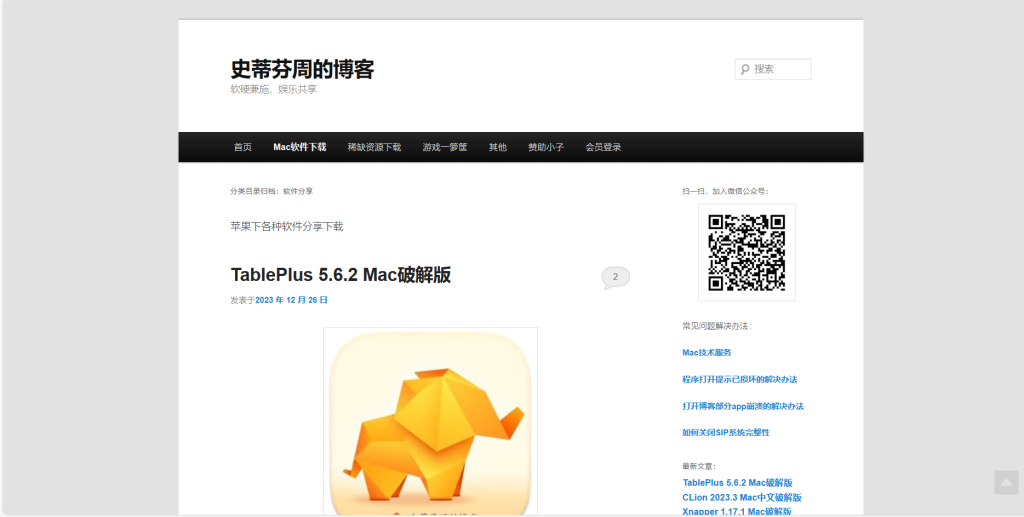Viewport: 1024px width, 517px height.
Task: Open Mac软件下载 menu item
Action: (x=300, y=147)
